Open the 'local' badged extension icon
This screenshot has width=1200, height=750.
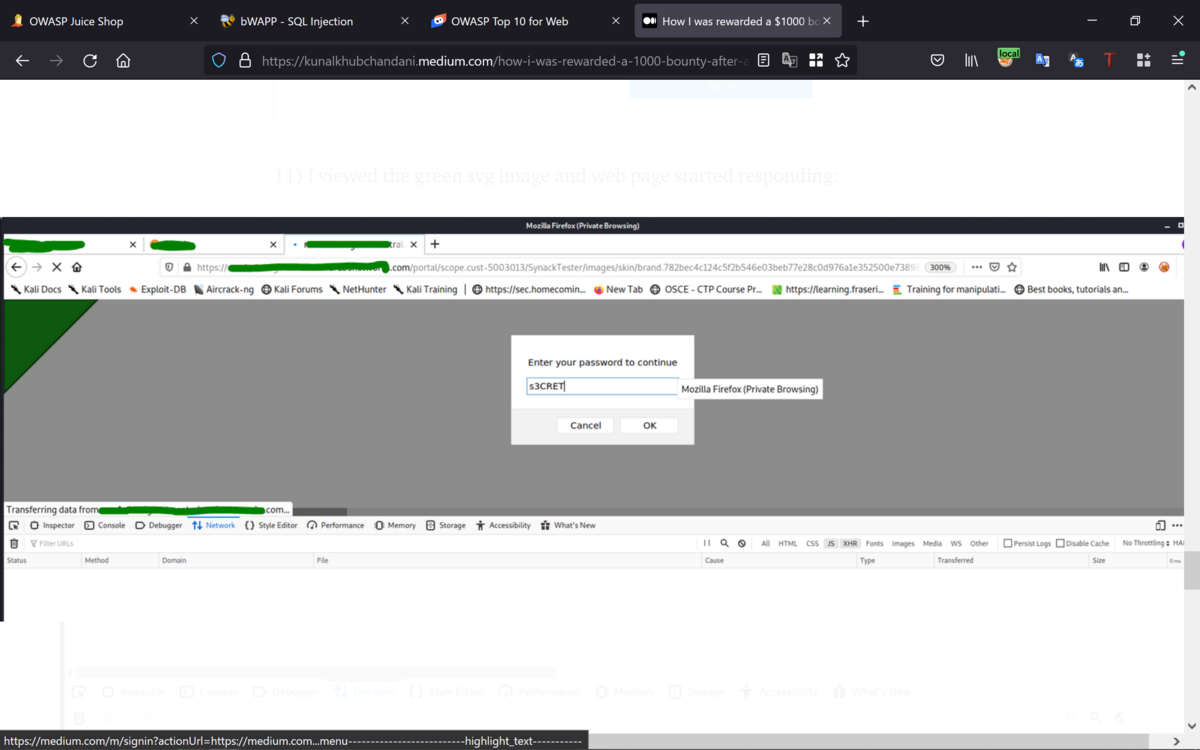point(1007,59)
